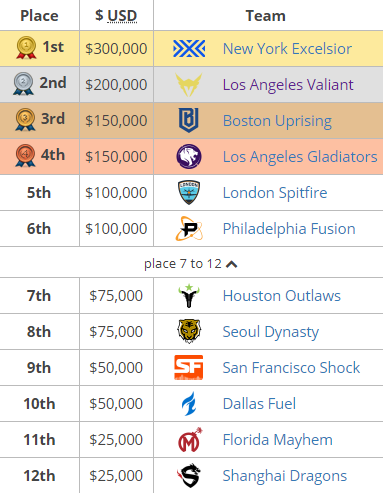
Task: Select the San Francisco Shock SF logo
Action: 189,368
